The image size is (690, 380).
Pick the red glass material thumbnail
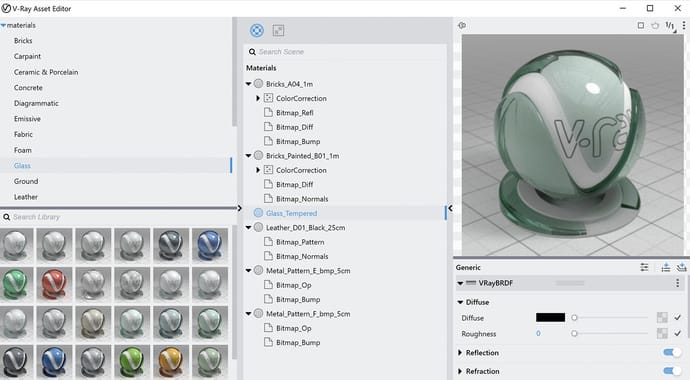[54, 284]
